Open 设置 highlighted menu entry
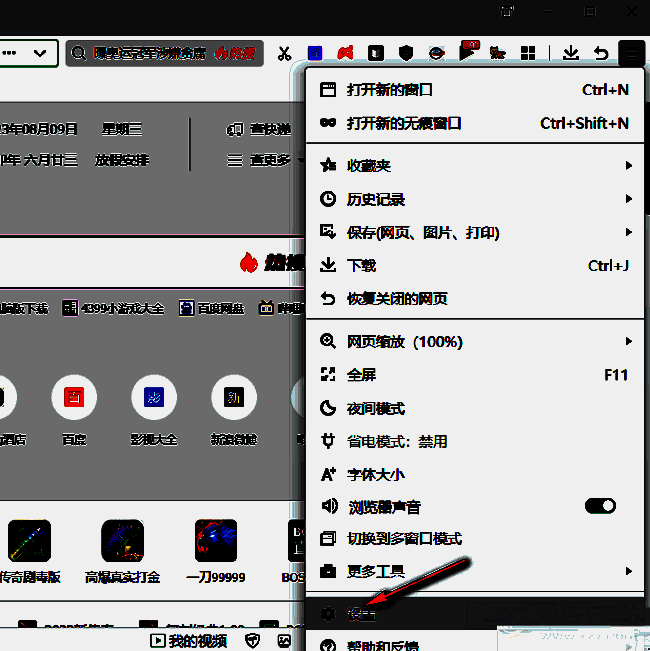 pyautogui.click(x=475, y=614)
